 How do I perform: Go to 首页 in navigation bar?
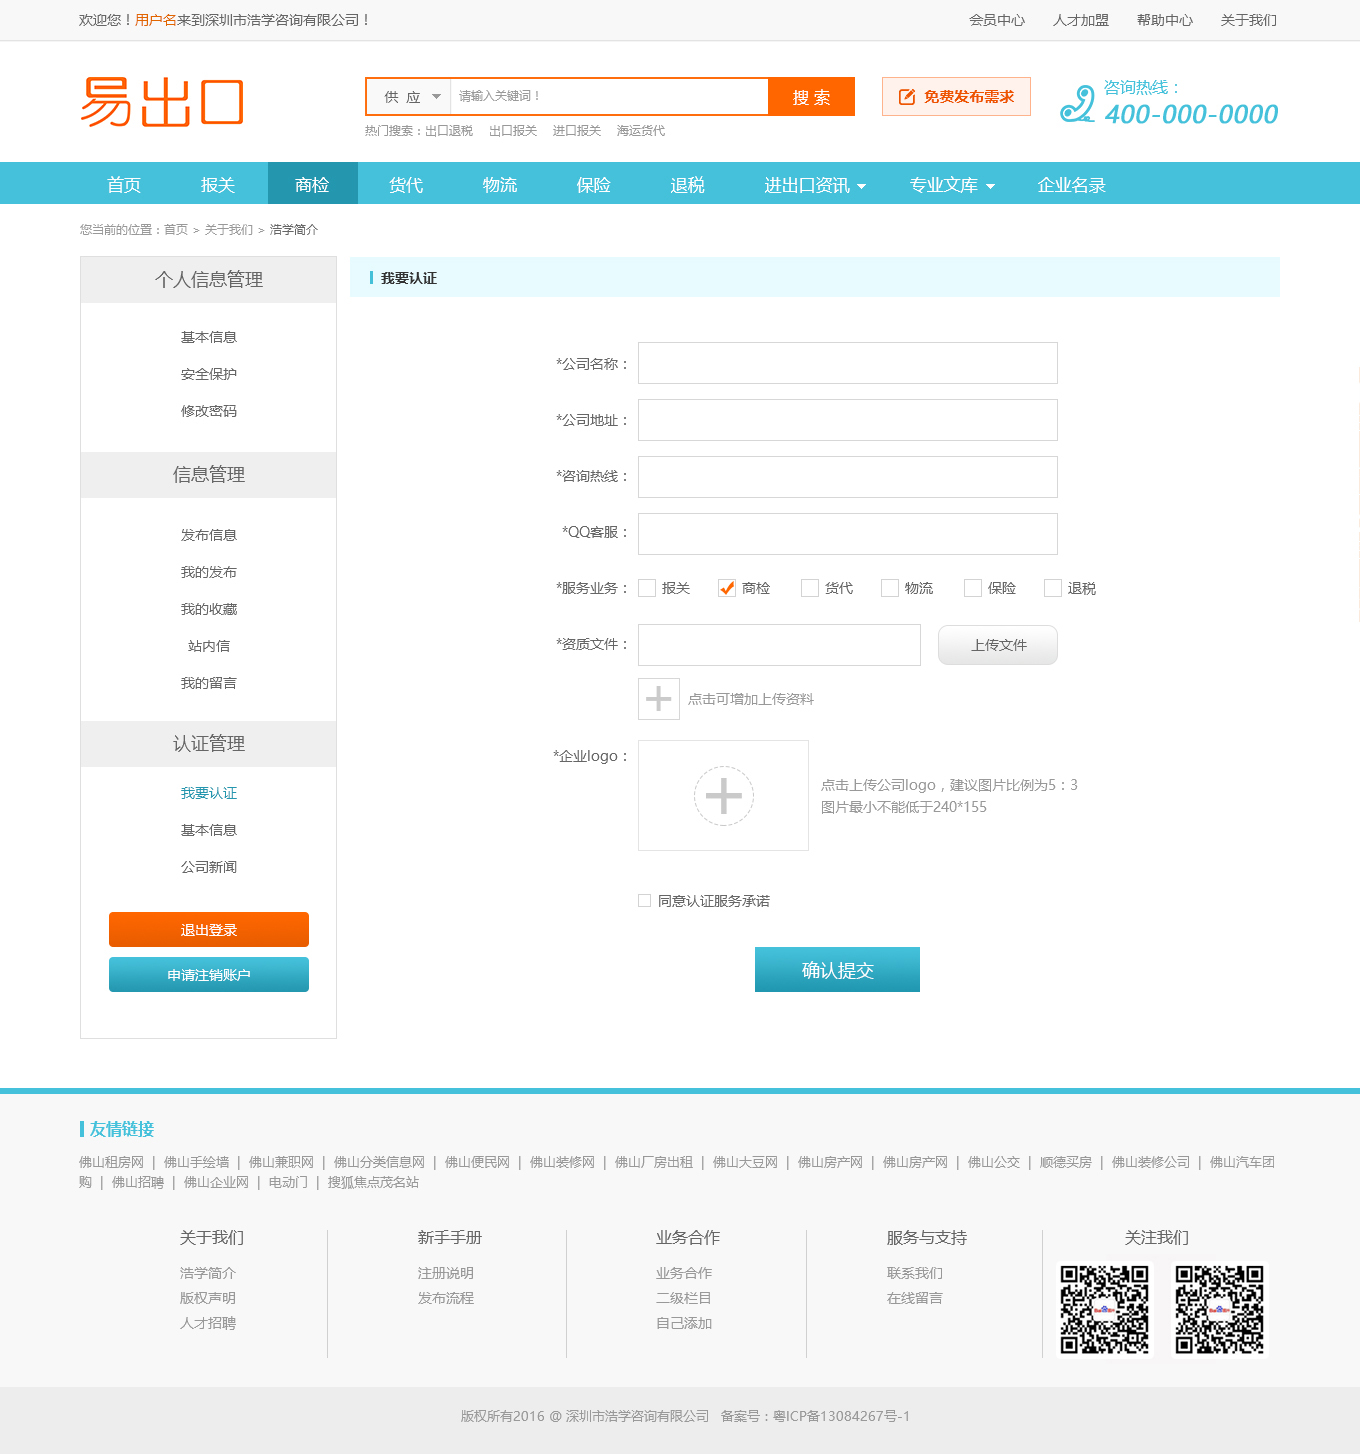tap(124, 185)
